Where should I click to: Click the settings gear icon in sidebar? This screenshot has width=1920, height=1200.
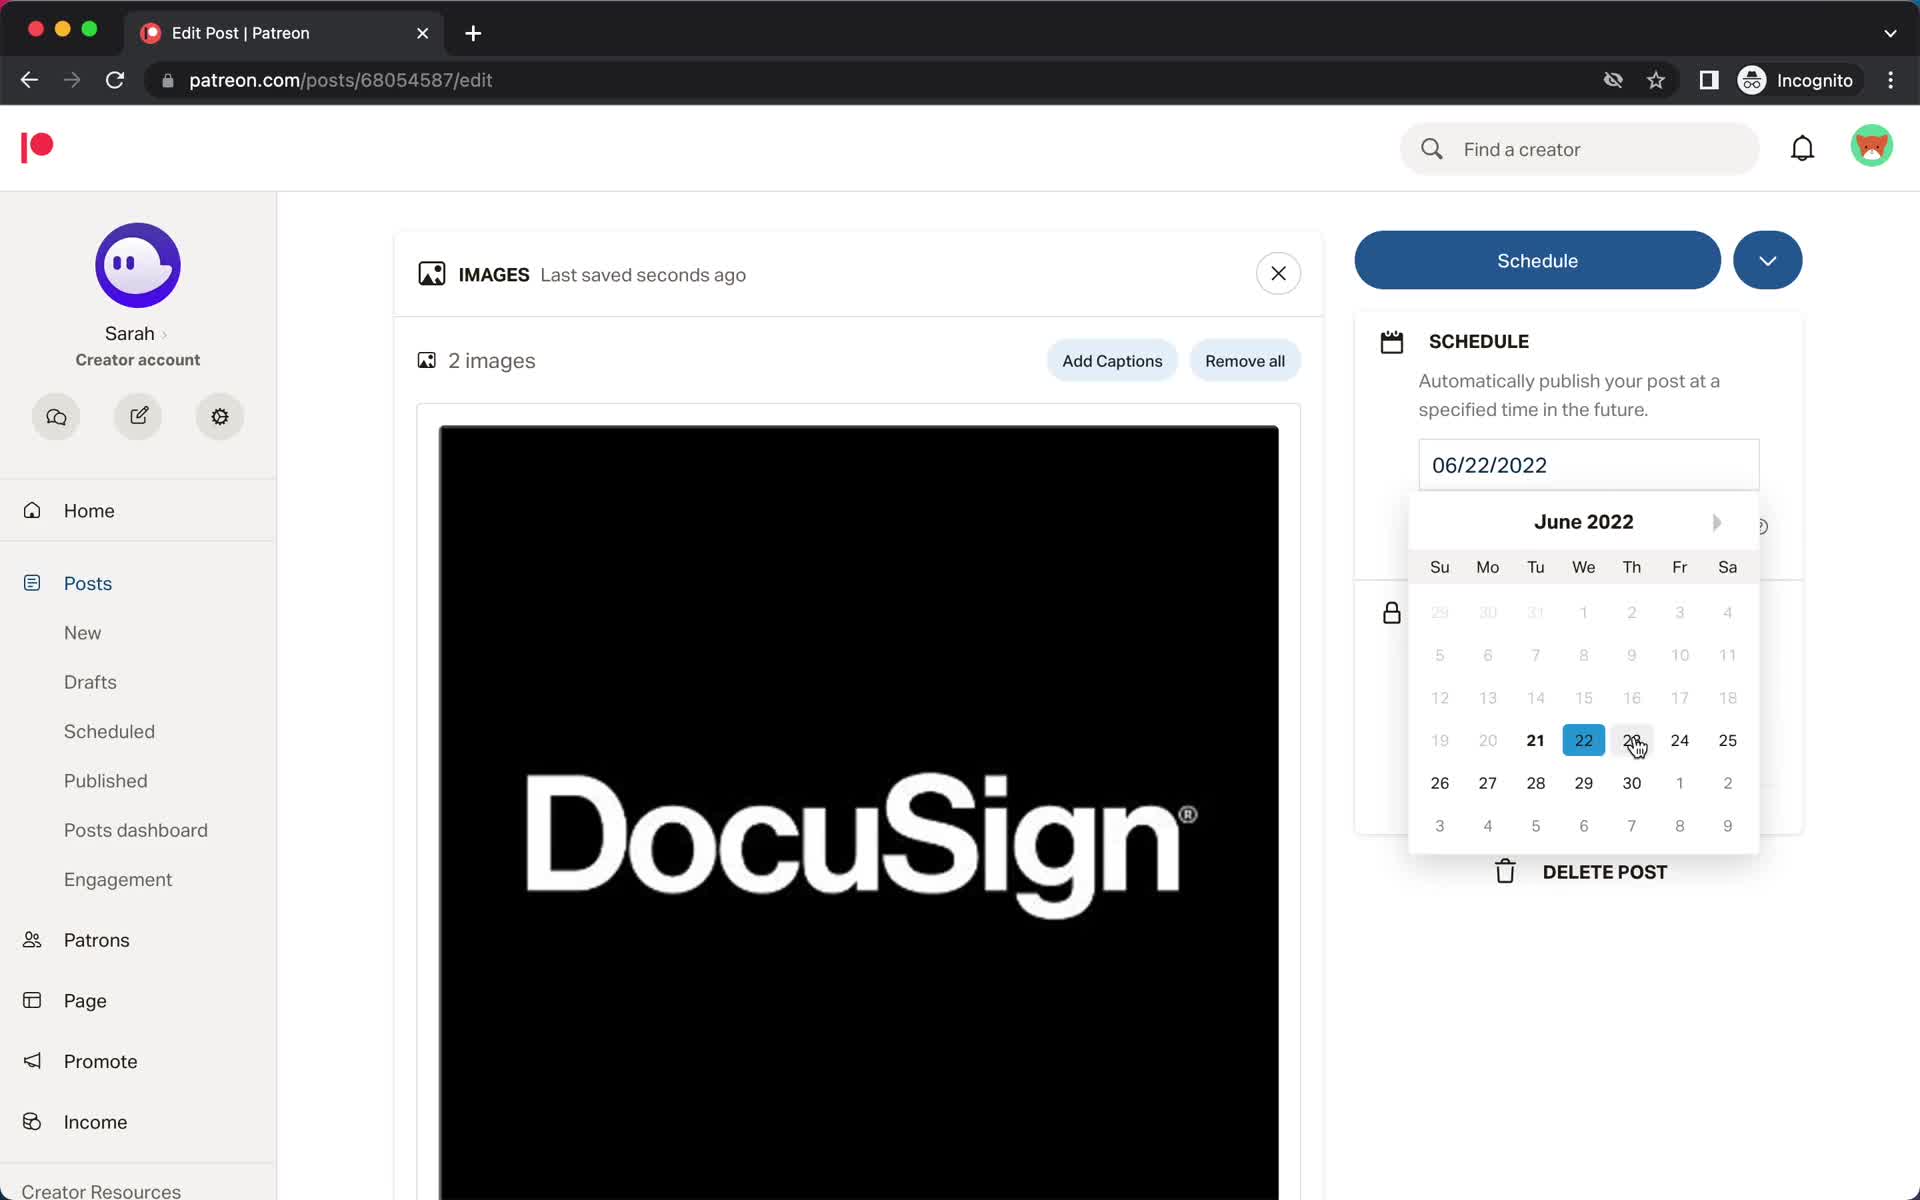[x=220, y=416]
